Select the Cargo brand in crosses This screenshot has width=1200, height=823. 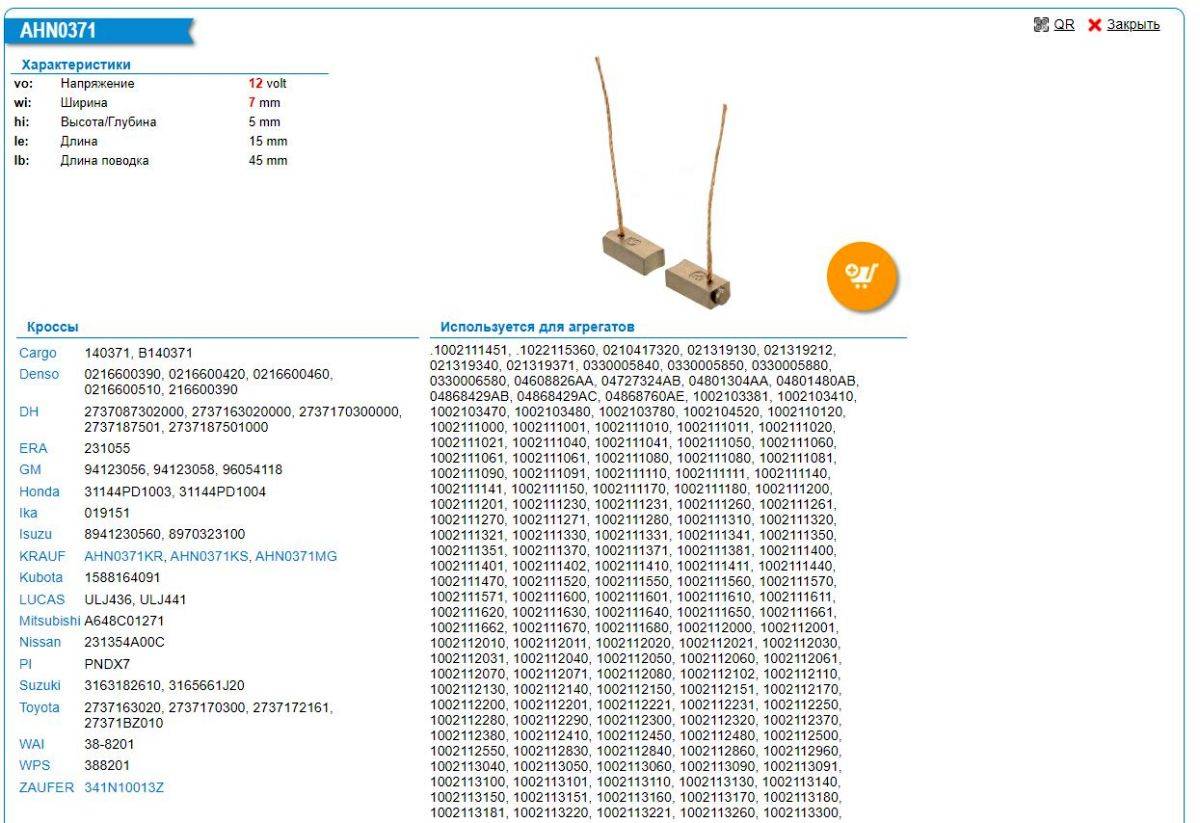click(x=38, y=353)
